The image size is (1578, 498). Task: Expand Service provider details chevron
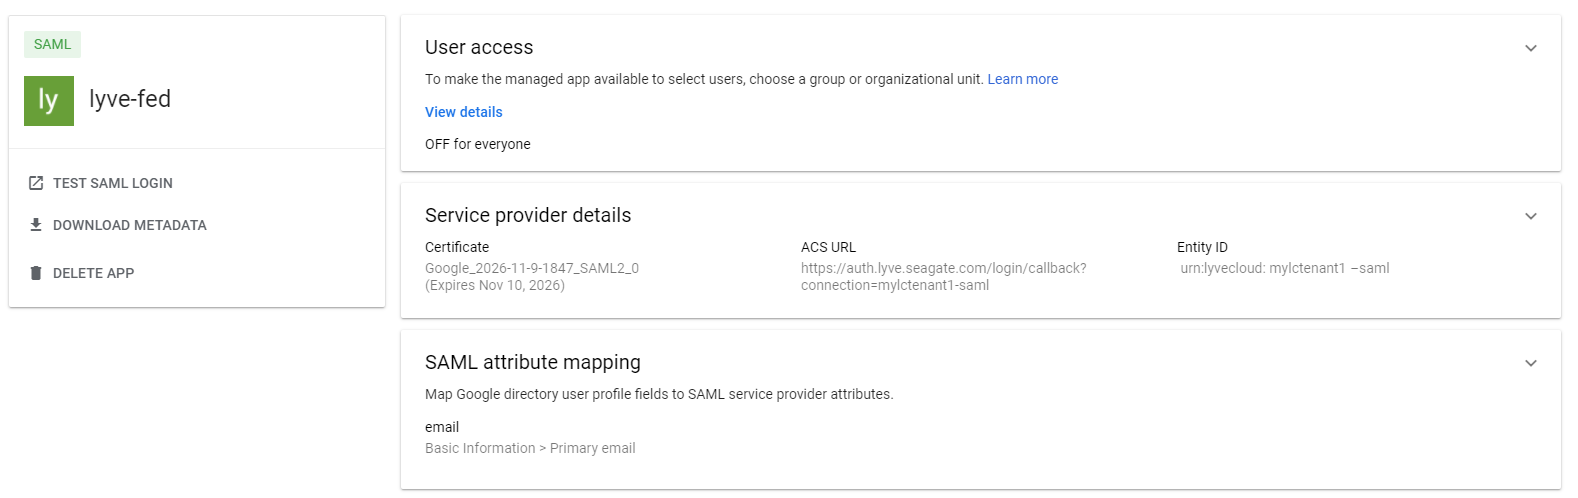click(1530, 216)
